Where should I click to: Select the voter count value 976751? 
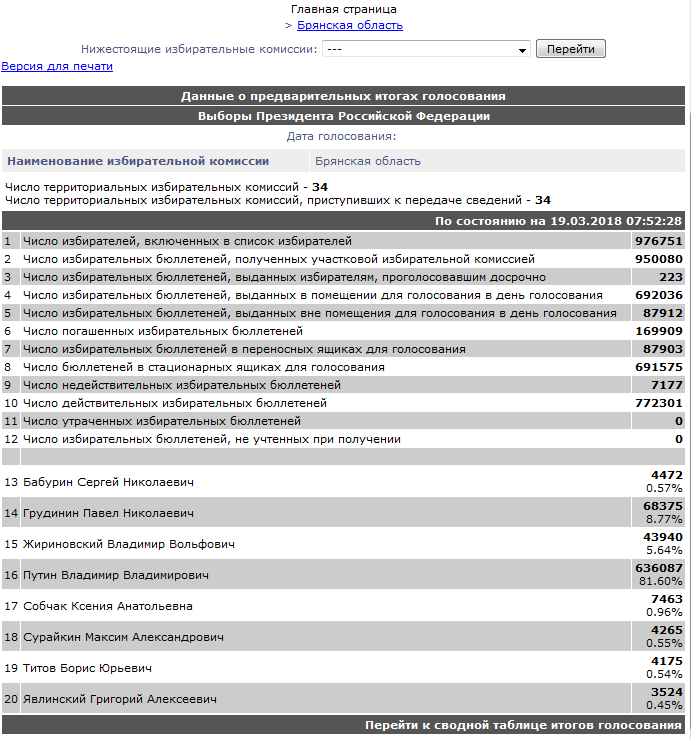tap(658, 241)
